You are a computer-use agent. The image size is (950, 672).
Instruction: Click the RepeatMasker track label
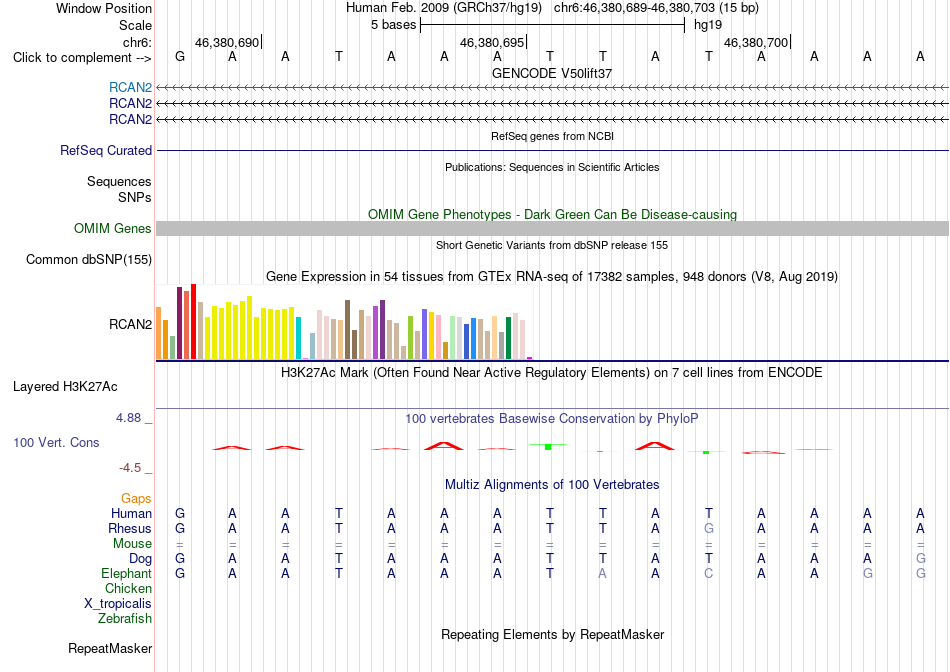point(110,648)
